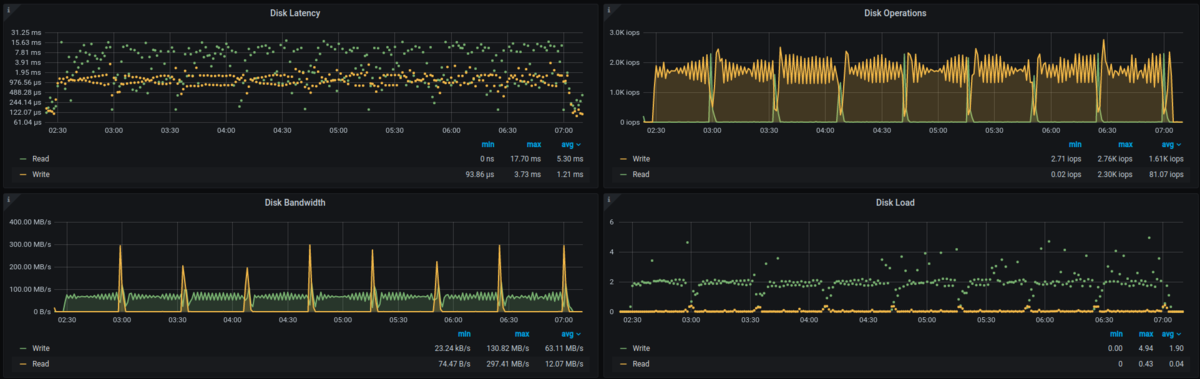The image size is (1200, 379).
Task: Pick color for Write in Disk Bandwidth legend
Action: click(22, 348)
